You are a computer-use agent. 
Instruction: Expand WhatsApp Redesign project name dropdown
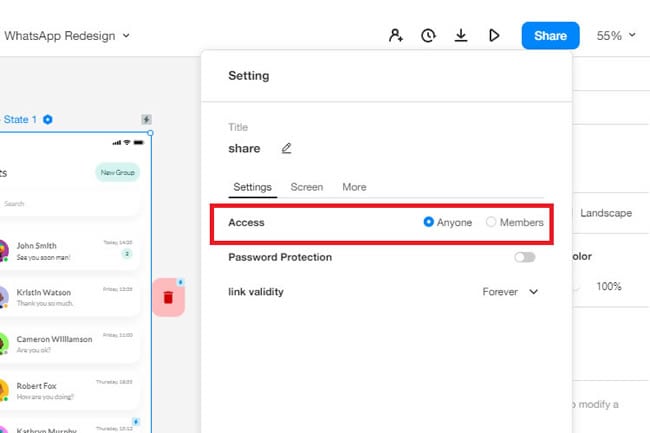pos(67,36)
